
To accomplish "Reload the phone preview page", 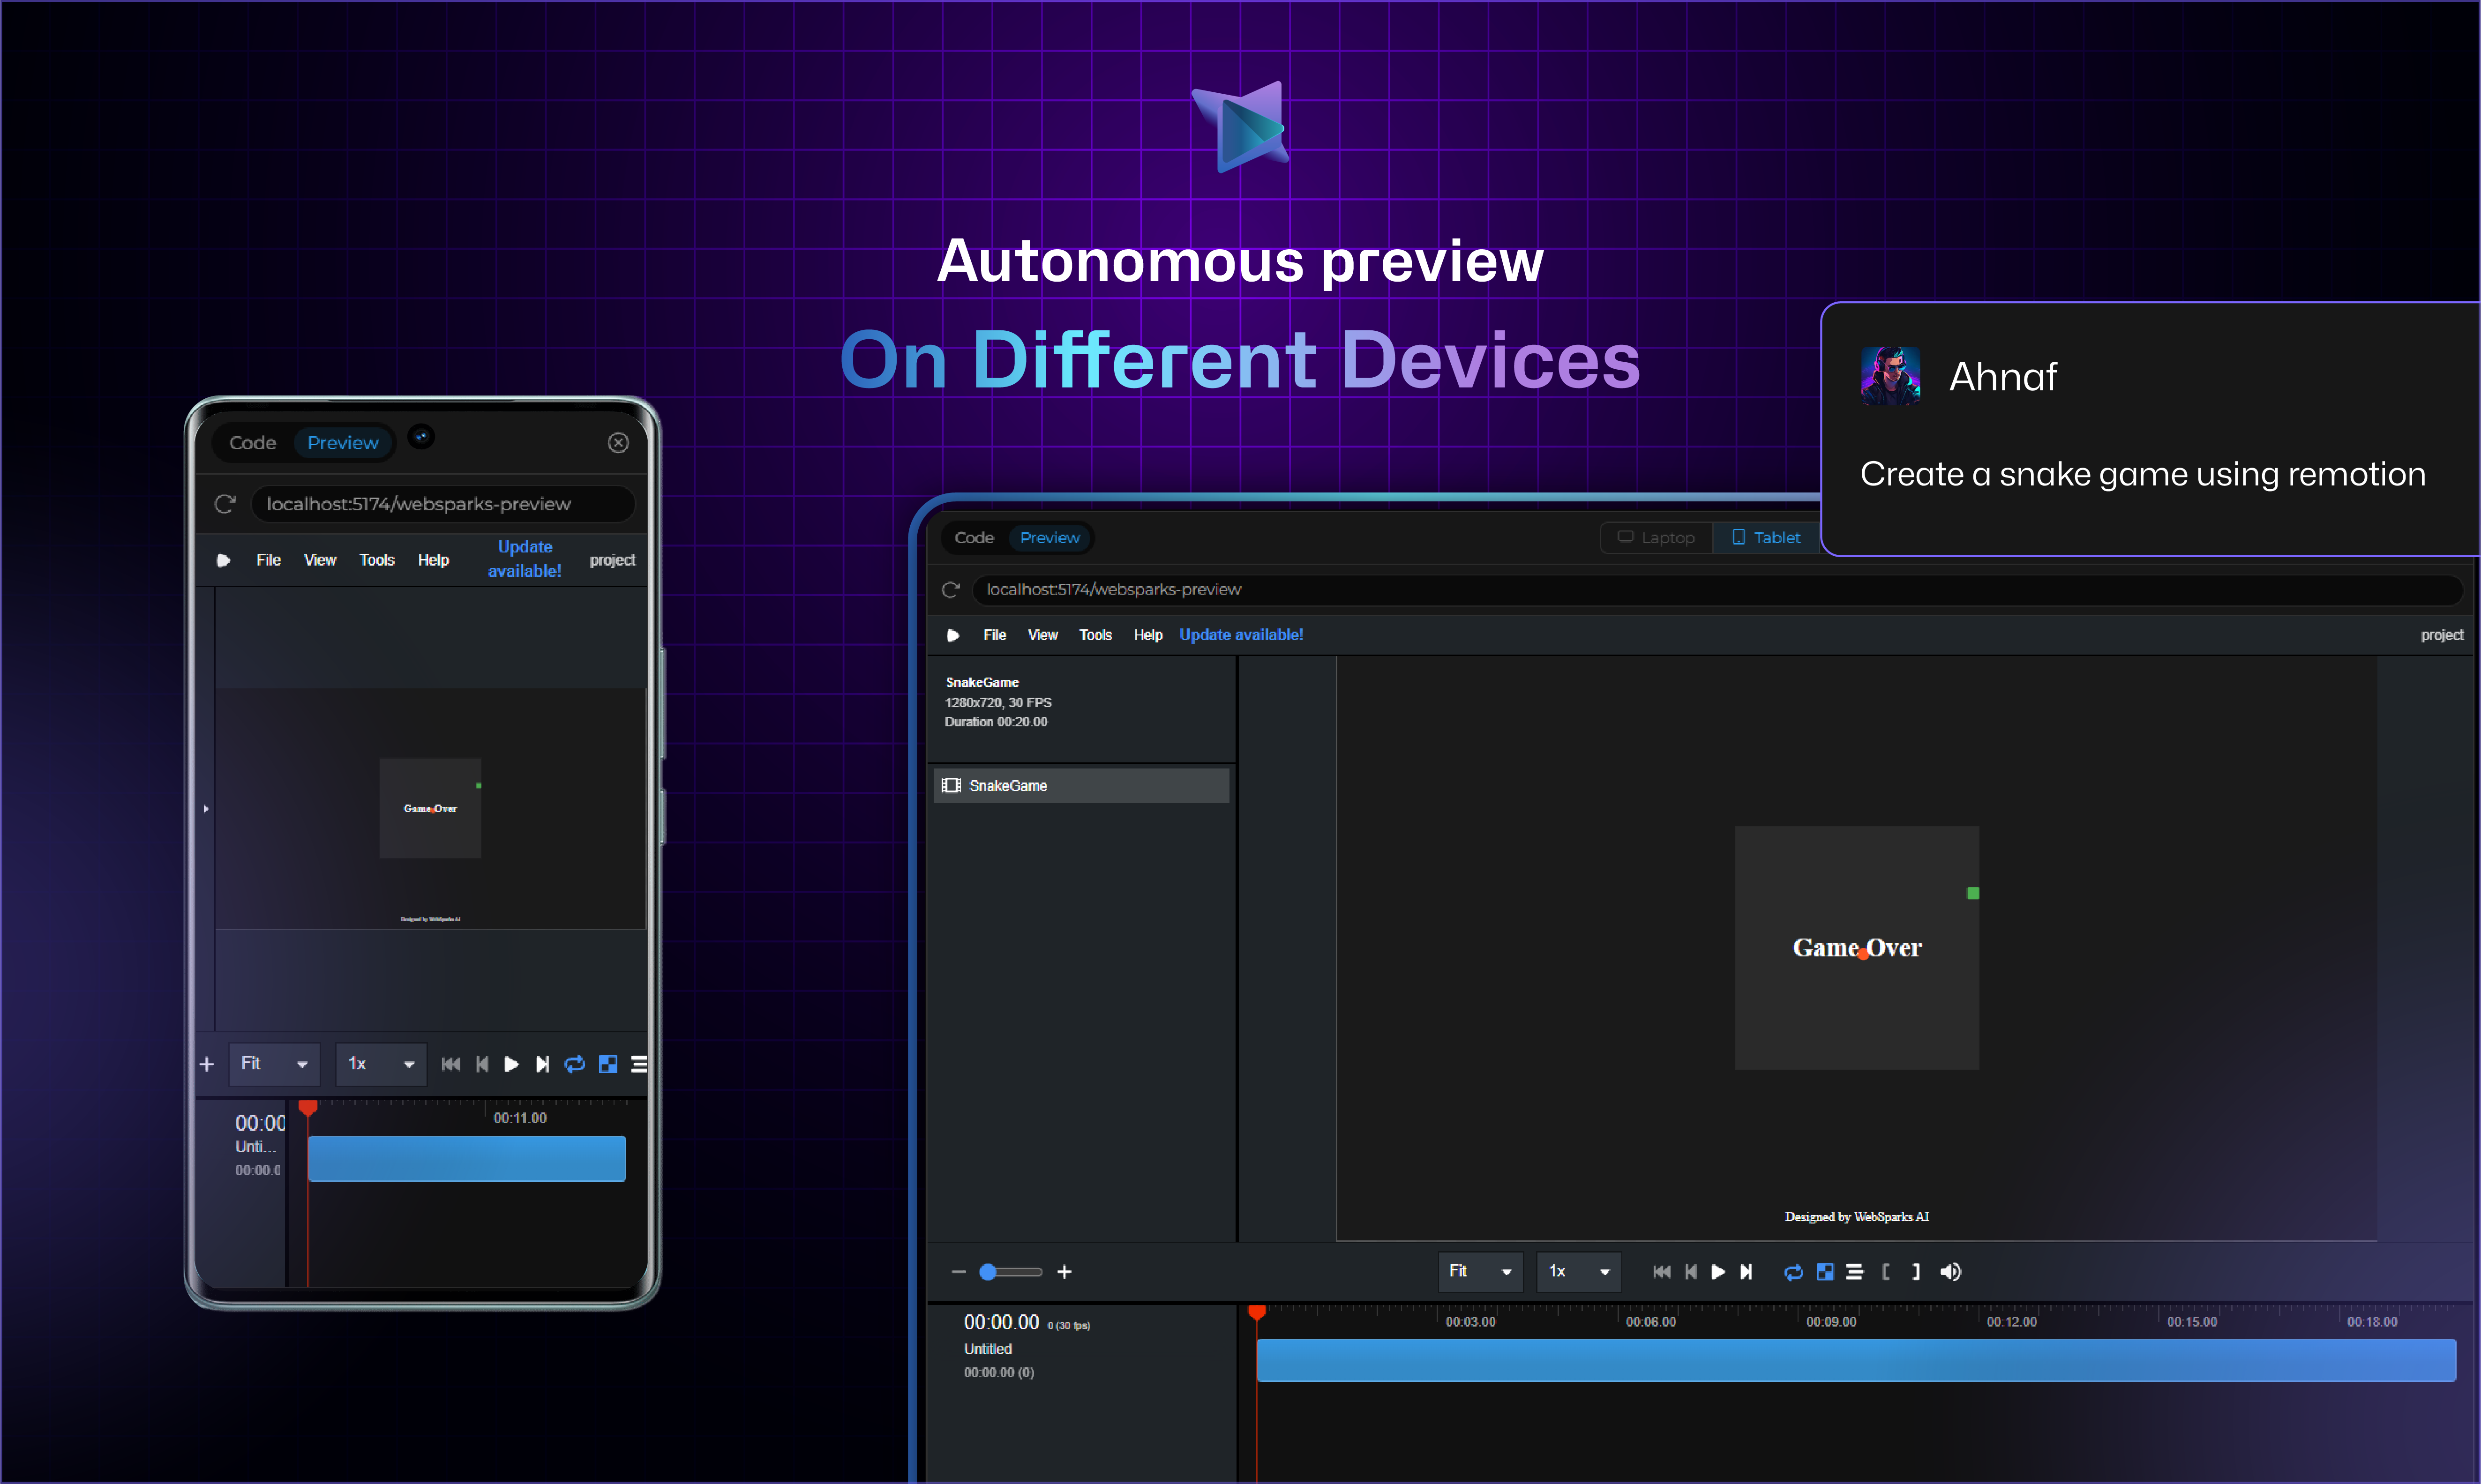I will click(x=225, y=504).
